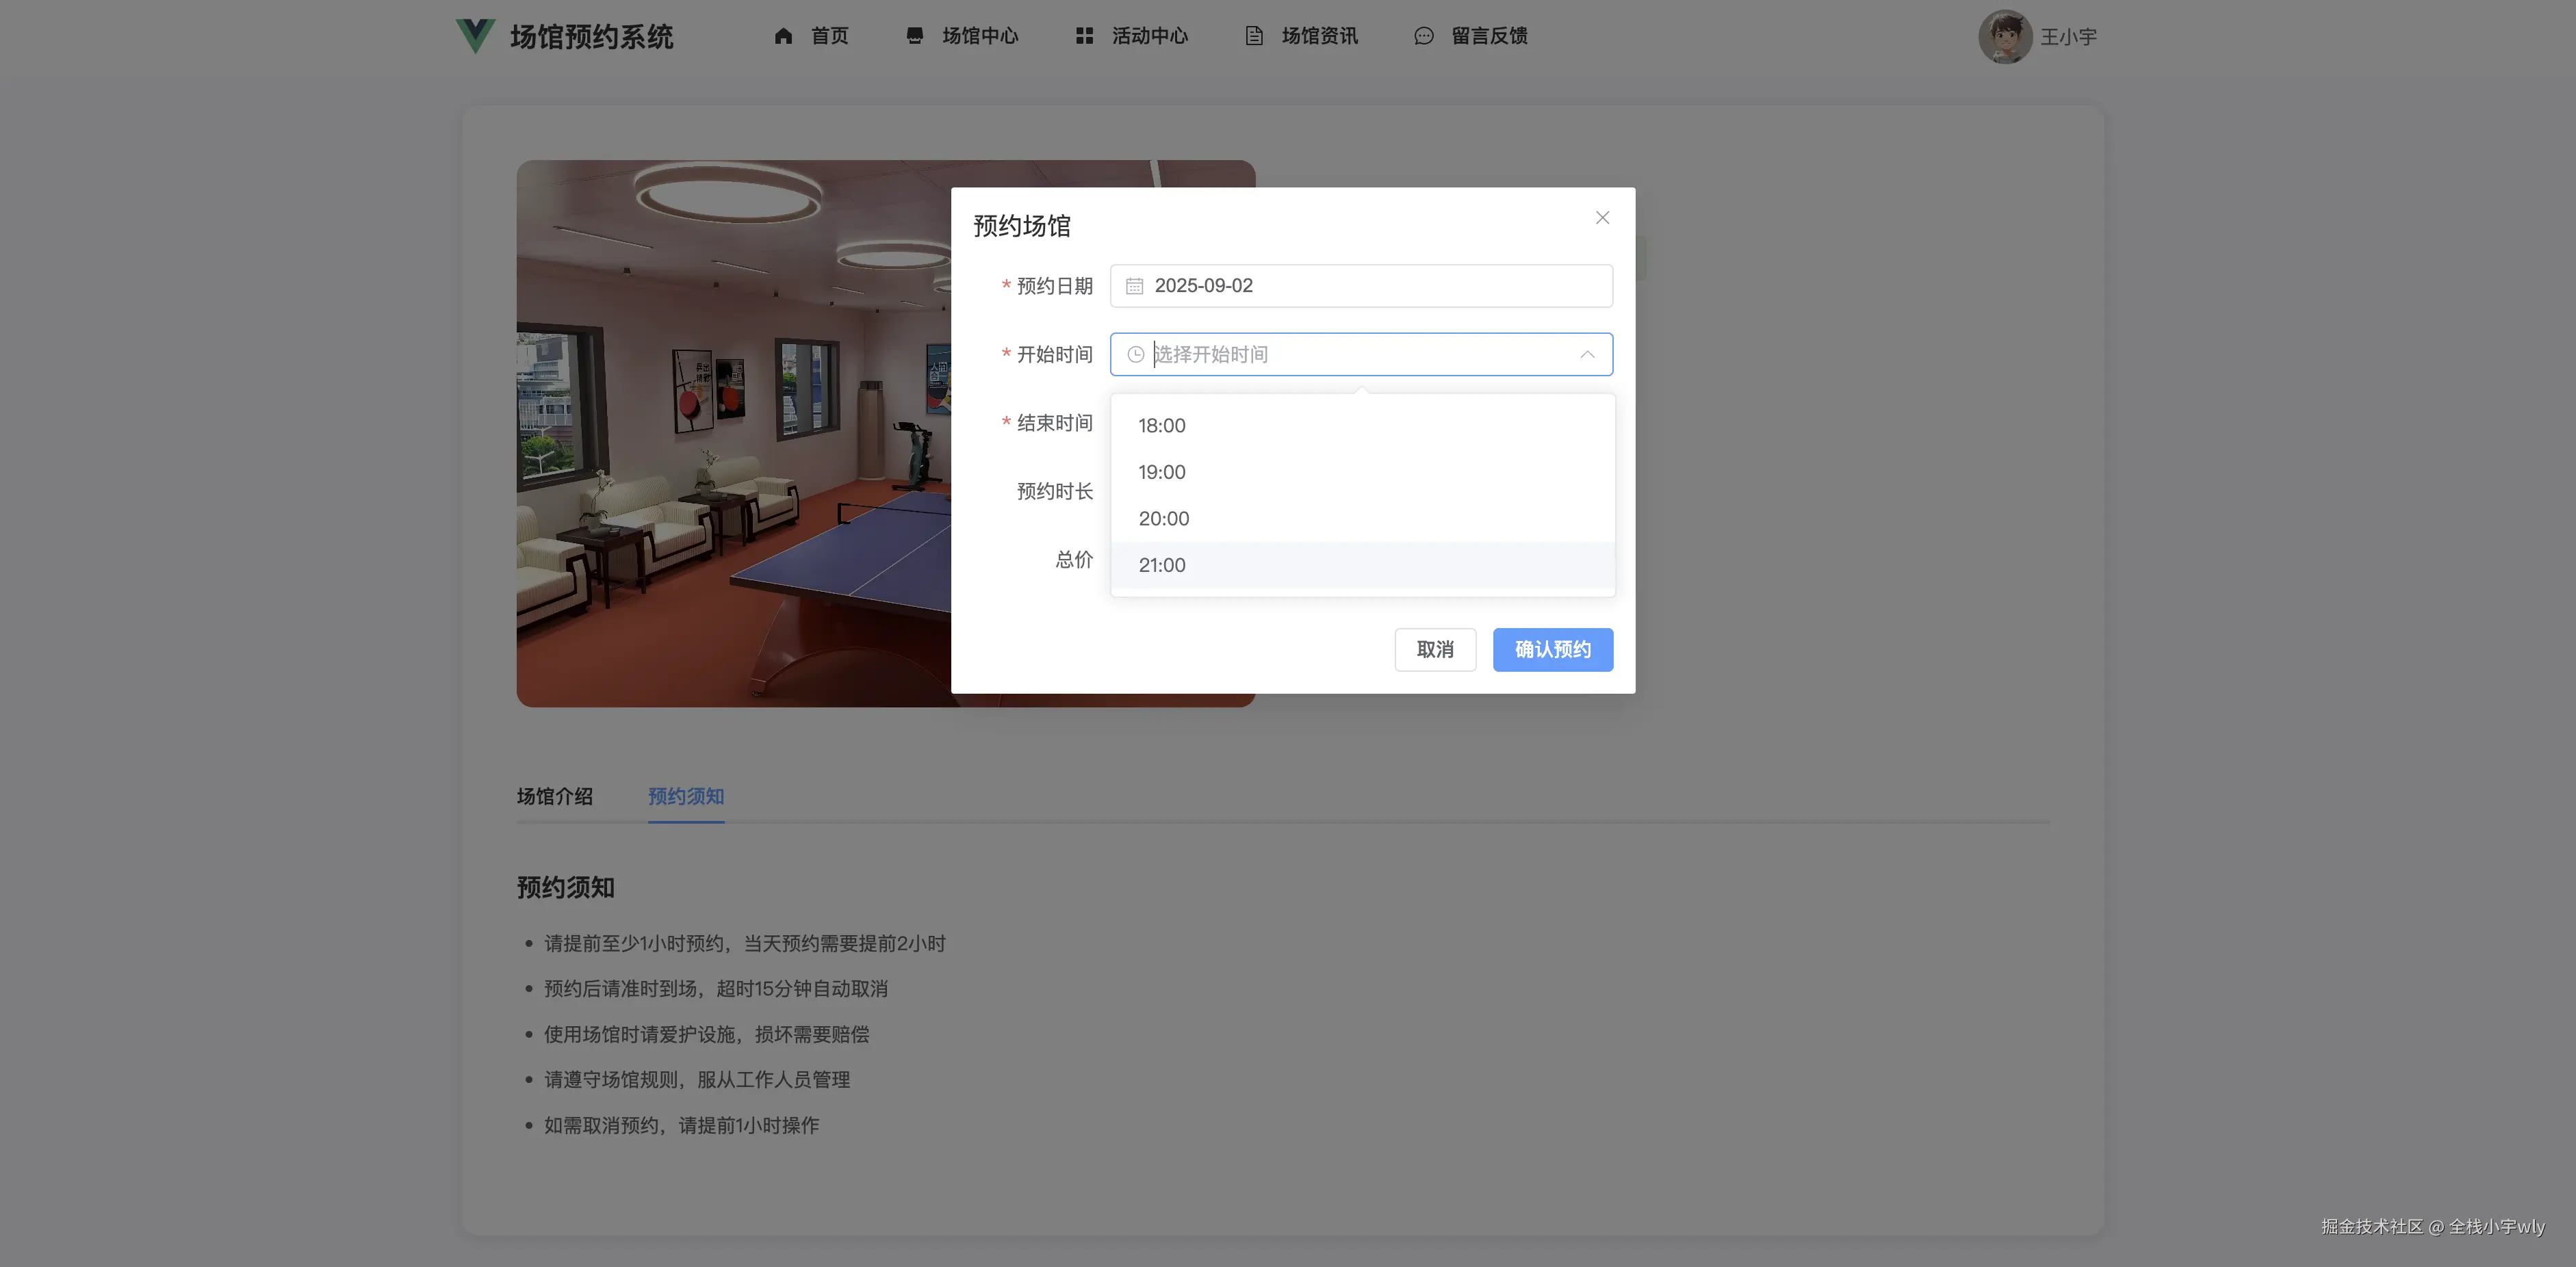Click the 活动中心 grid icon

(x=1084, y=36)
